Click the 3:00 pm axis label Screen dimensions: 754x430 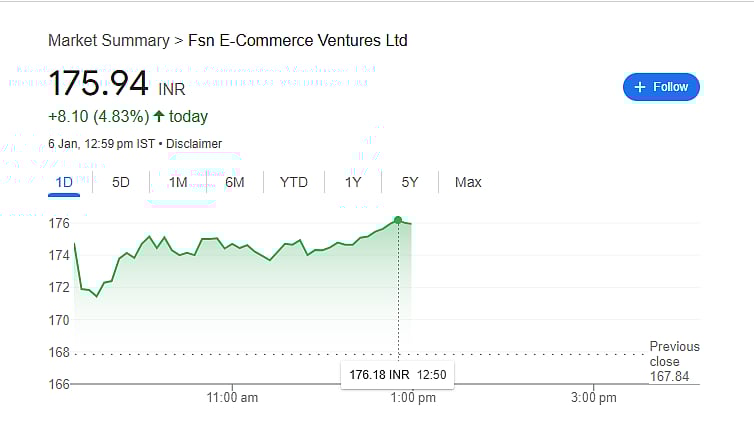(x=593, y=398)
